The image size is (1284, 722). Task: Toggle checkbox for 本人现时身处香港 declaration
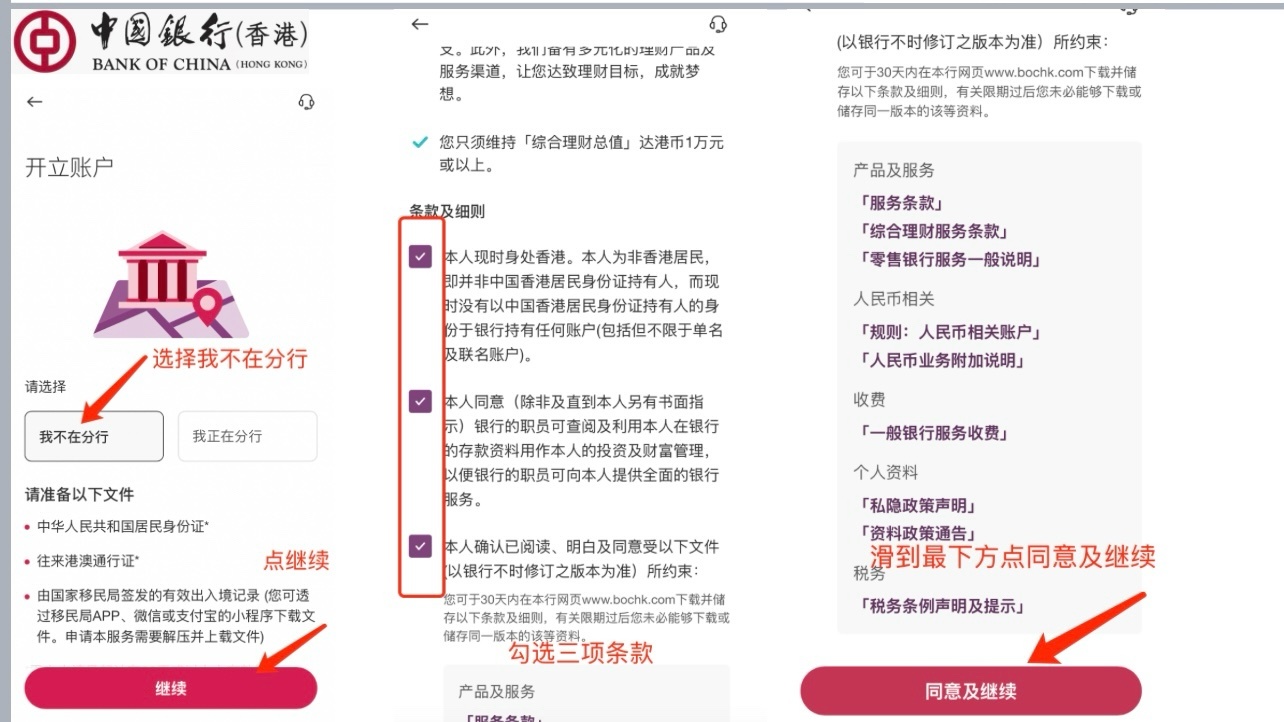(420, 257)
